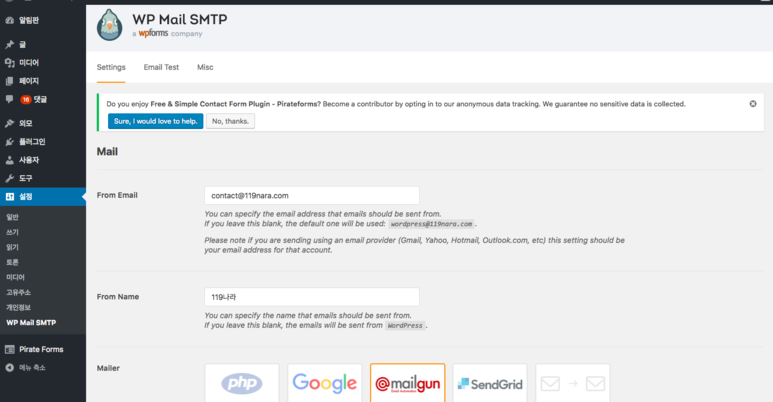Open 읽기 reading settings submenu
Screen dimensions: 773x402
point(12,247)
